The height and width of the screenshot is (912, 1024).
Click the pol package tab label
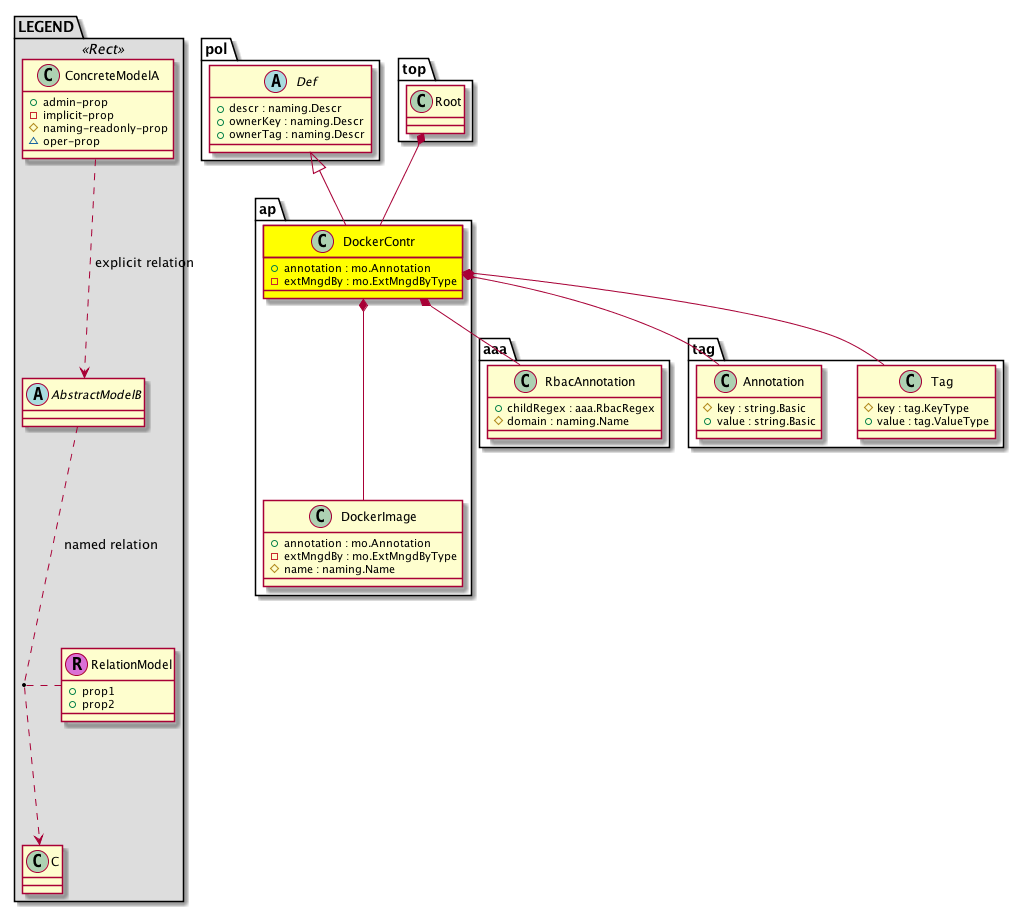point(218,49)
